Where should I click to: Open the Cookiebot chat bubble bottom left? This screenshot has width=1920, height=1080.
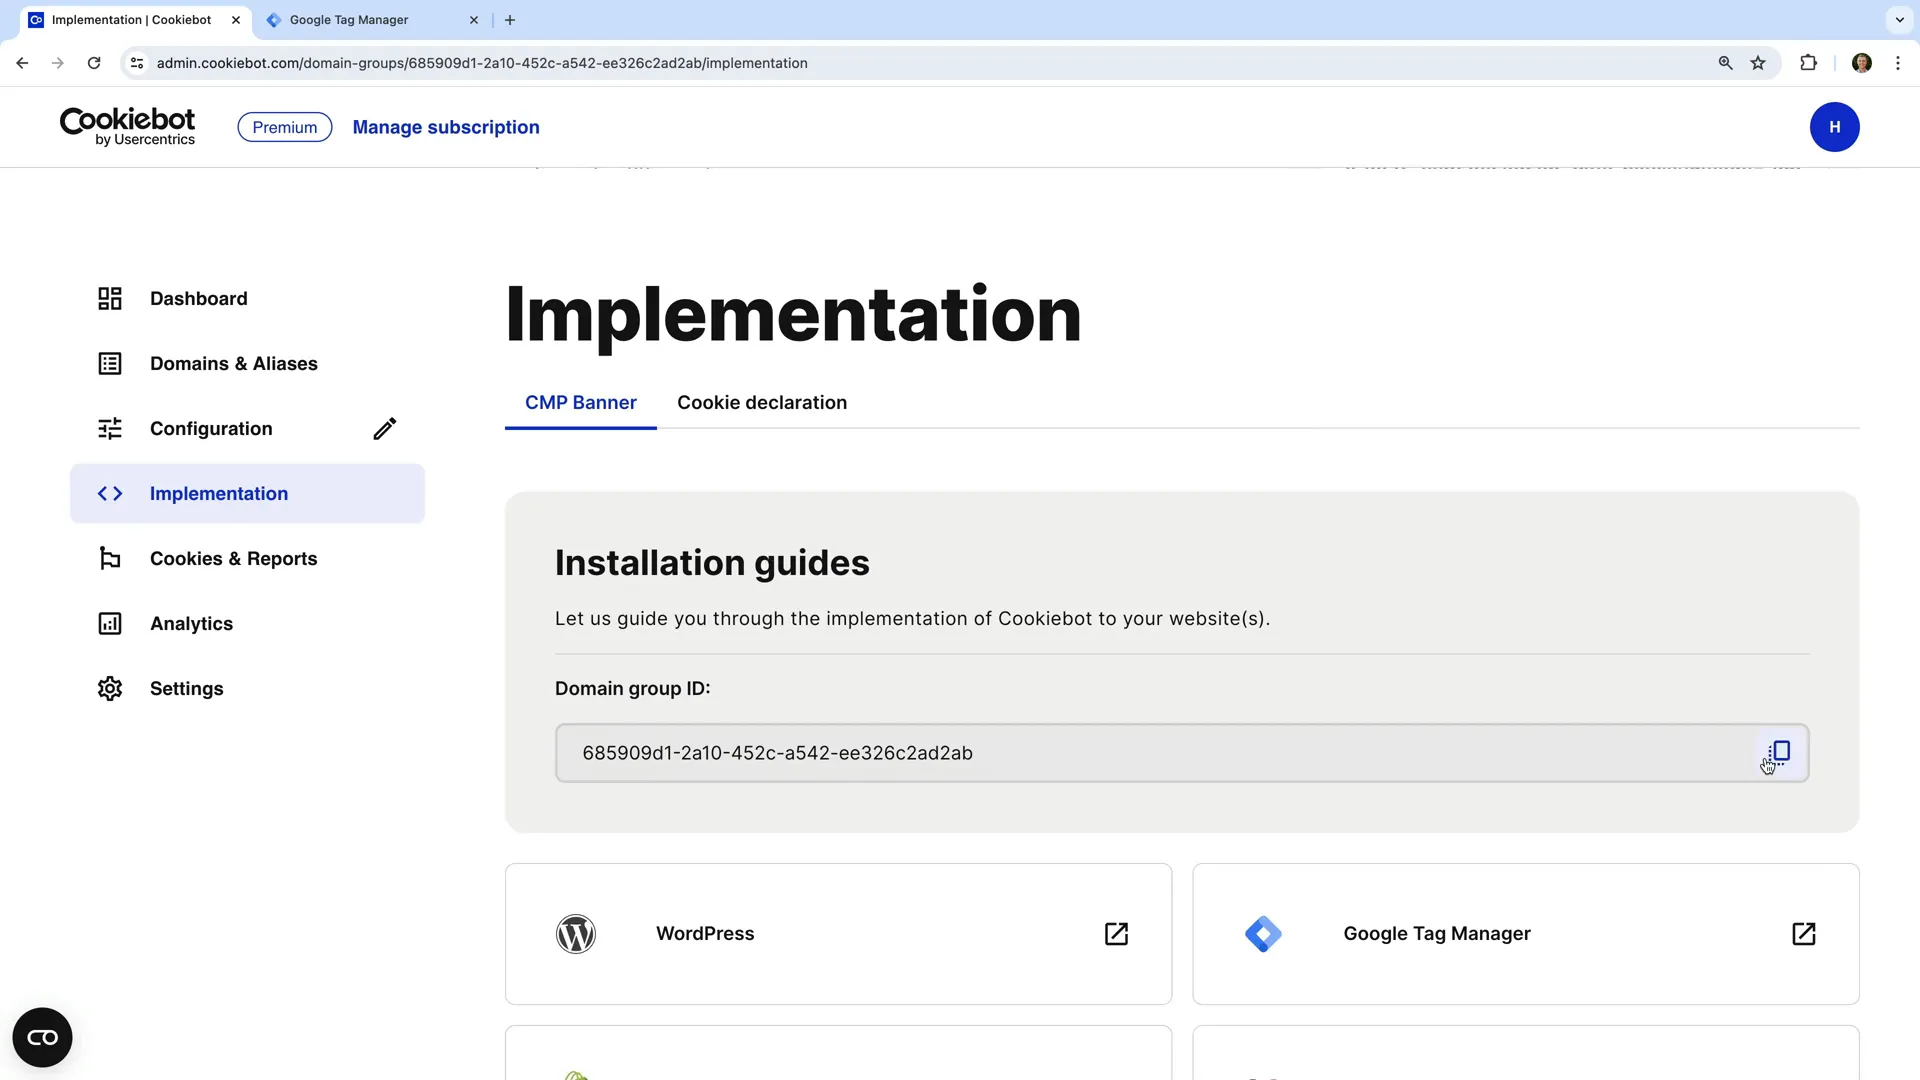[x=41, y=1037]
